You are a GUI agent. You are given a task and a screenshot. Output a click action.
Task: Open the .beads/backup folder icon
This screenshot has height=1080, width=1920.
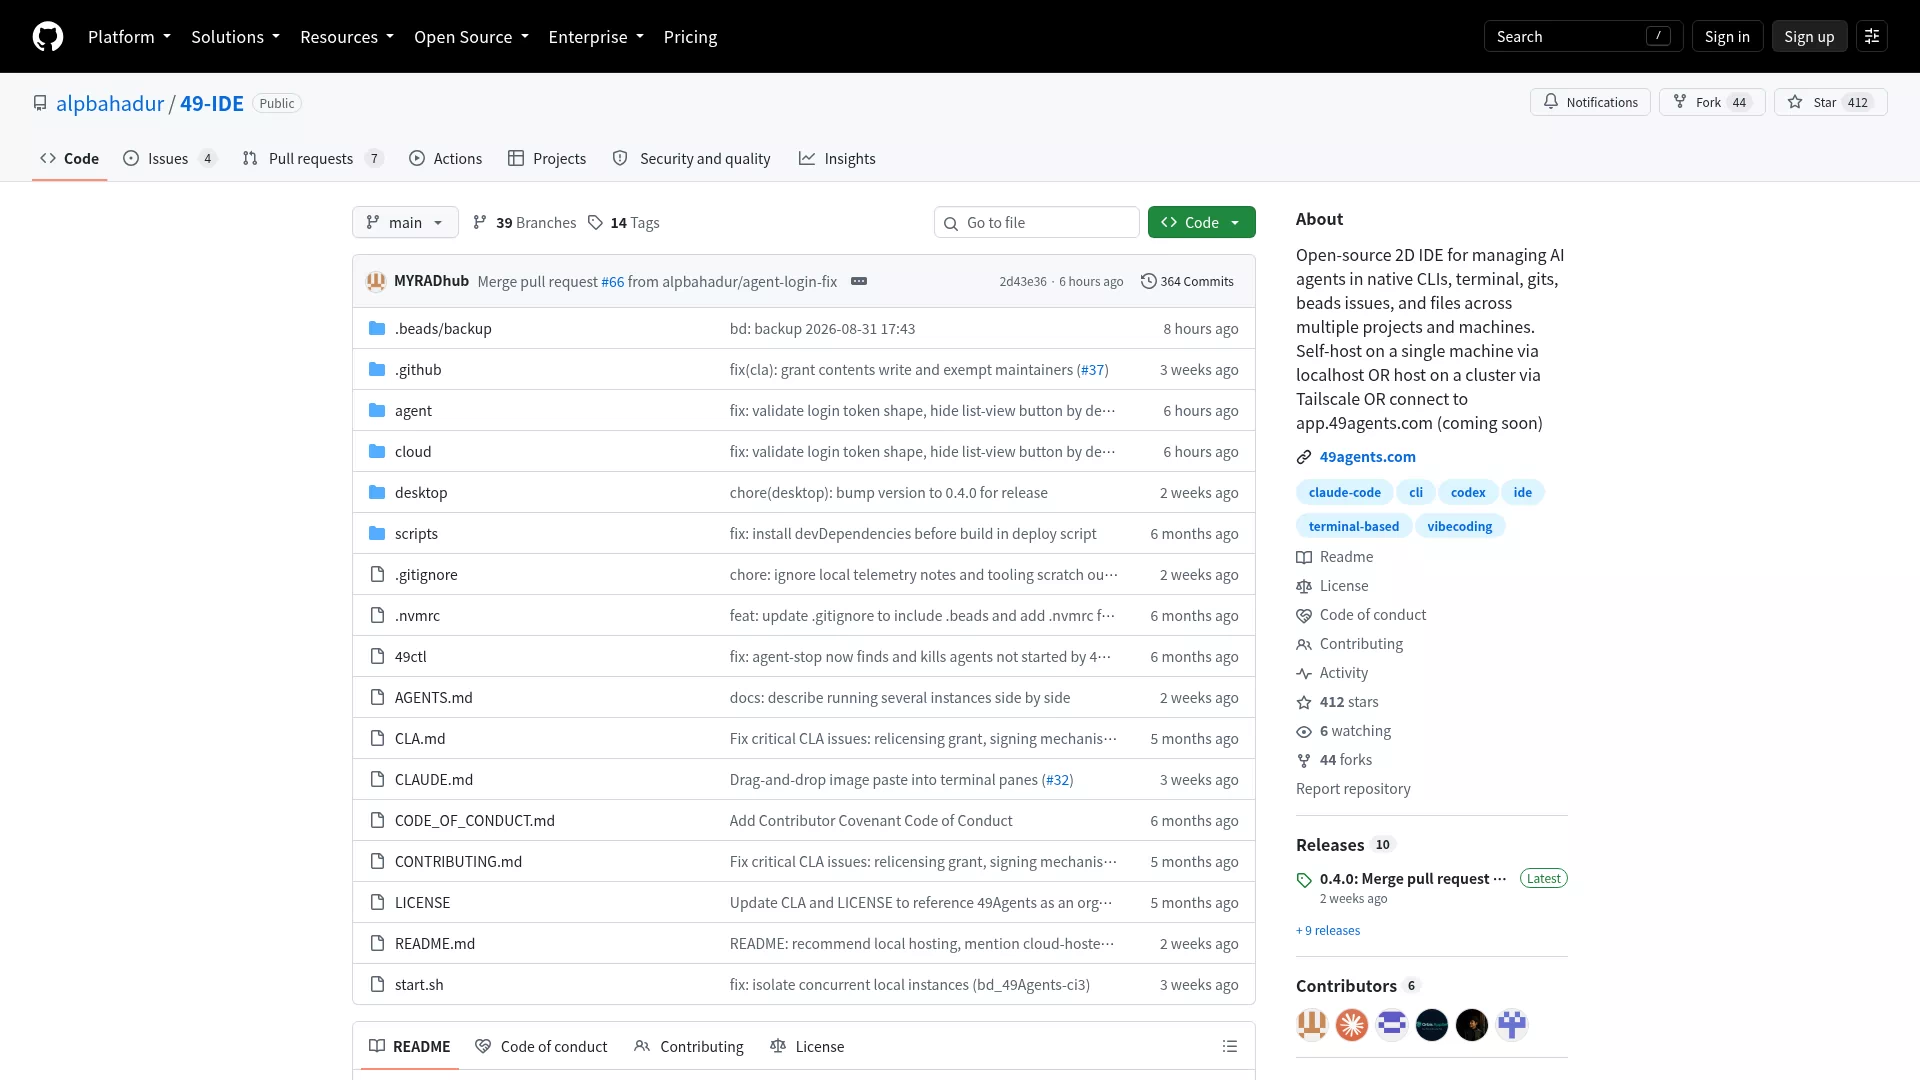tap(377, 329)
